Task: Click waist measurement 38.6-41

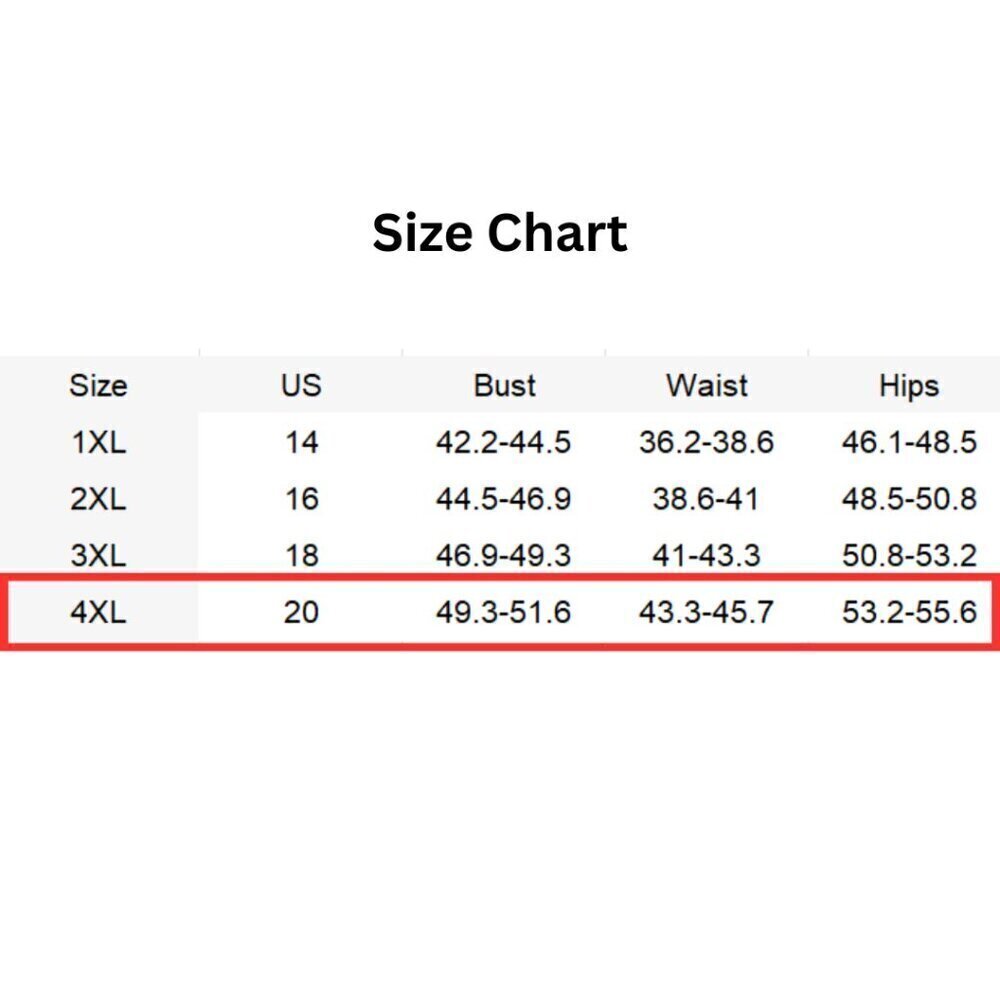Action: coord(706,499)
